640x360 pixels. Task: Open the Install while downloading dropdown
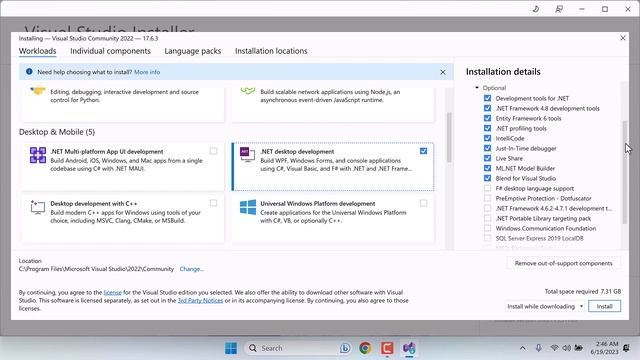pyautogui.click(x=545, y=306)
